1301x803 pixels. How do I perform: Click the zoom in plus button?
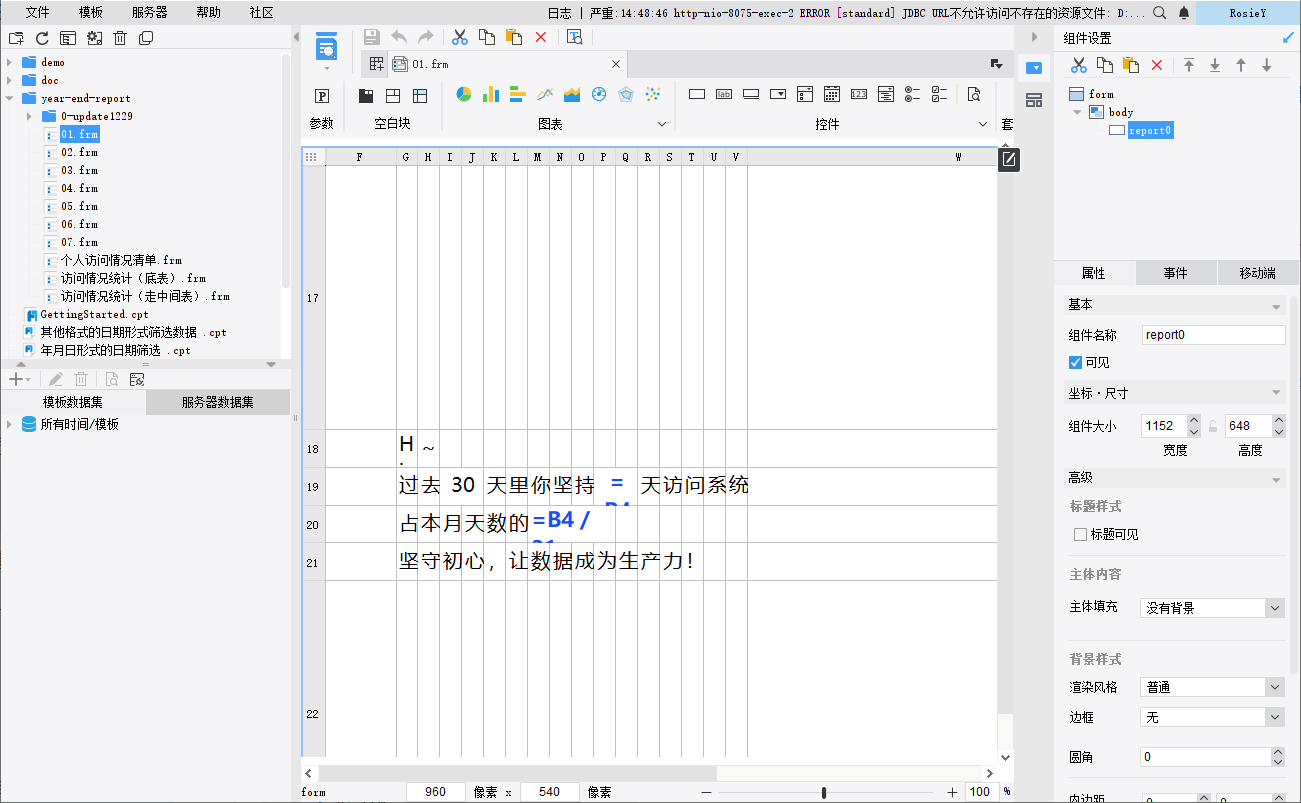[x=952, y=792]
